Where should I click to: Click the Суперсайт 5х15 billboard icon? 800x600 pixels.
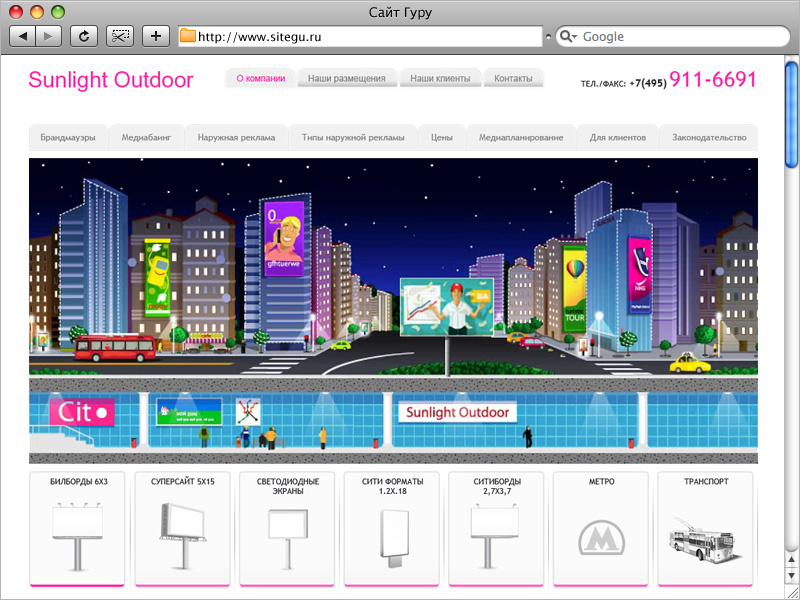click(x=183, y=536)
